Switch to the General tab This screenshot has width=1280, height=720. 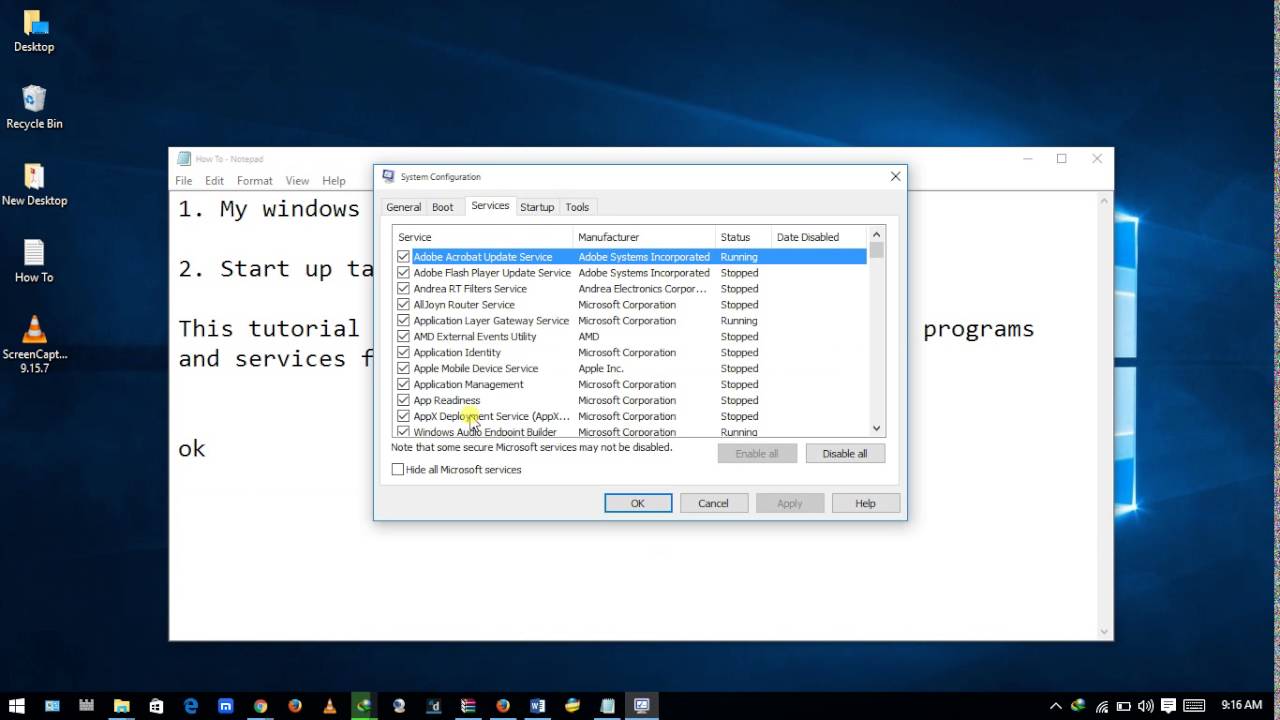(403, 207)
